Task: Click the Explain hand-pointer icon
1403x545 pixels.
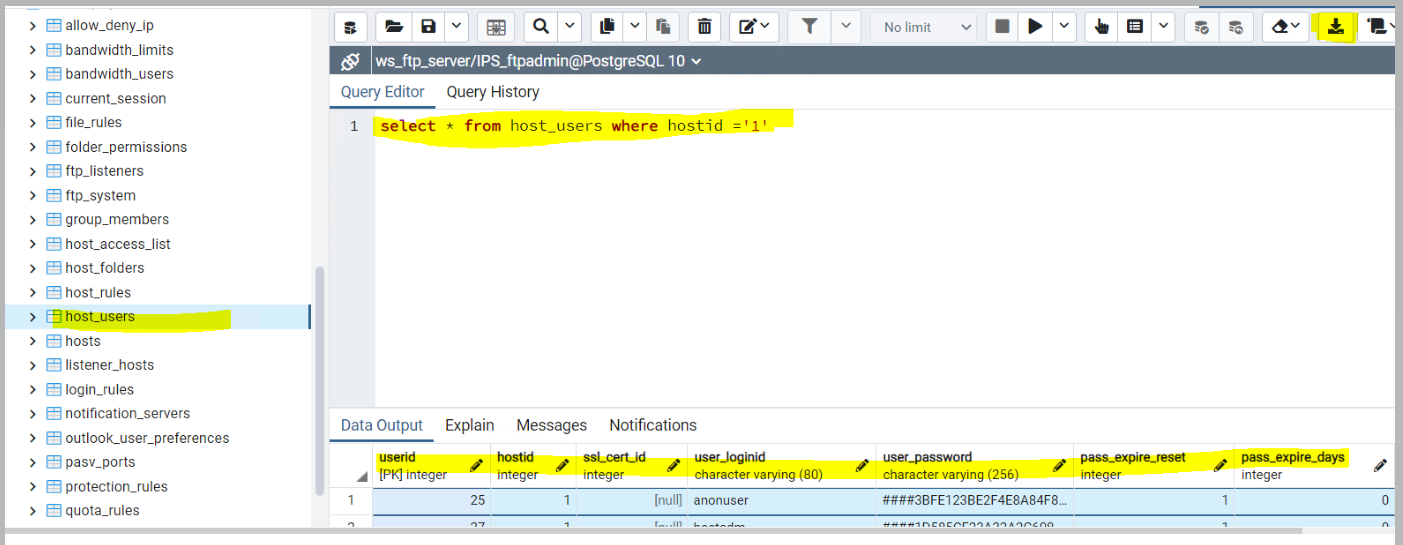Action: point(1102,27)
